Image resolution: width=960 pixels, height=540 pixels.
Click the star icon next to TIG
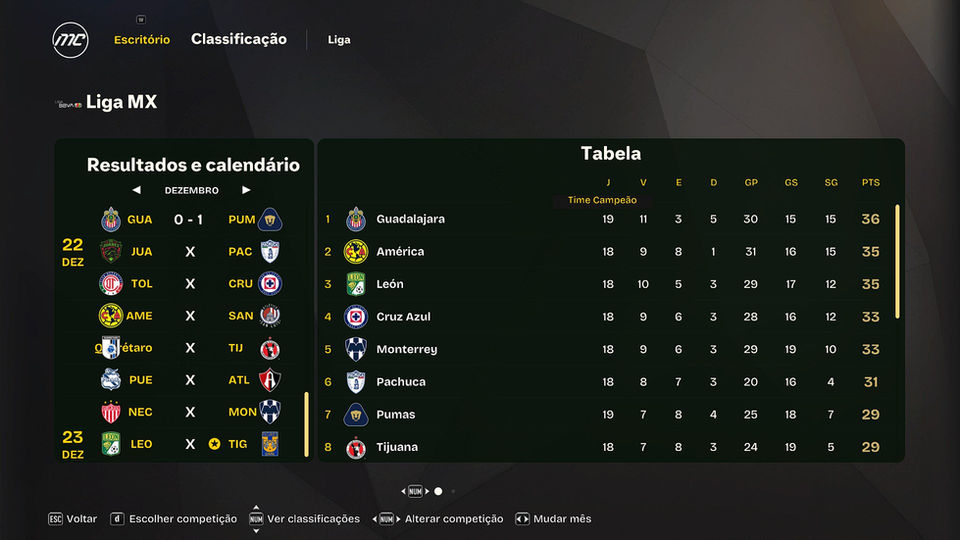point(214,444)
